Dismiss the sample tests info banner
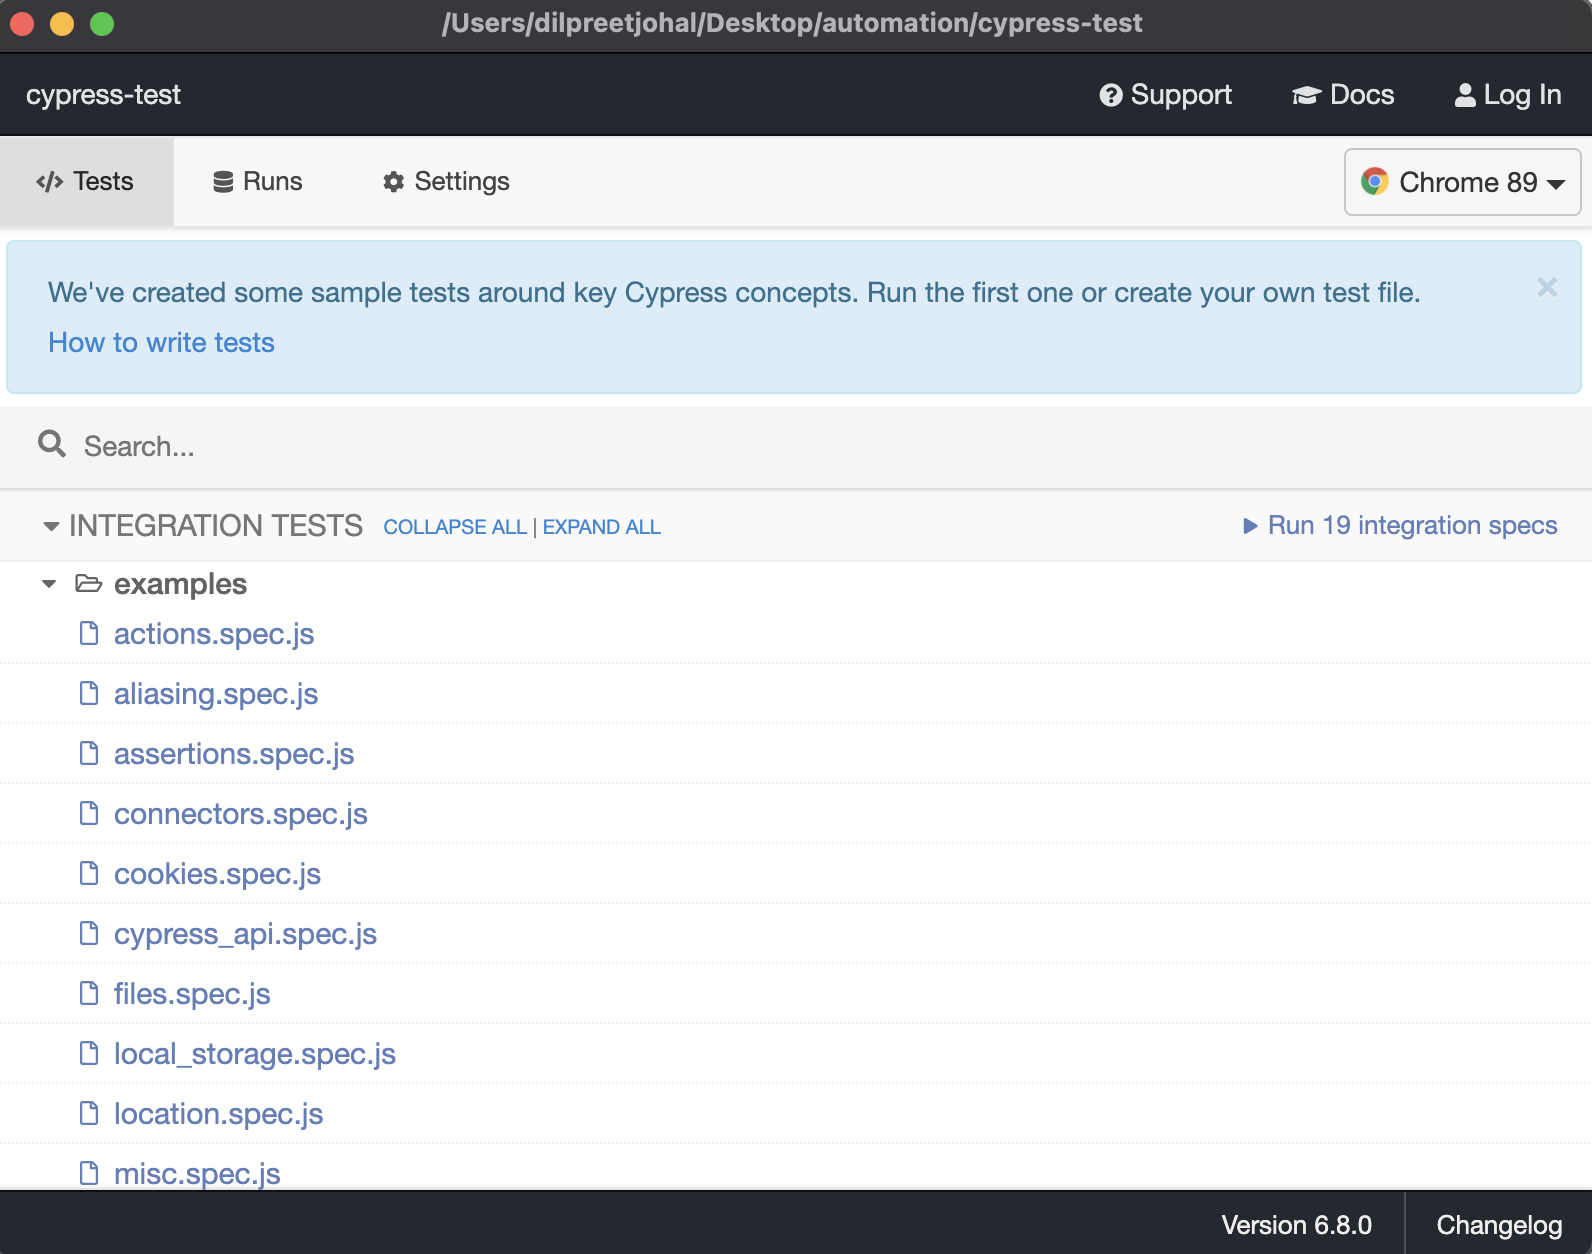 click(1547, 288)
